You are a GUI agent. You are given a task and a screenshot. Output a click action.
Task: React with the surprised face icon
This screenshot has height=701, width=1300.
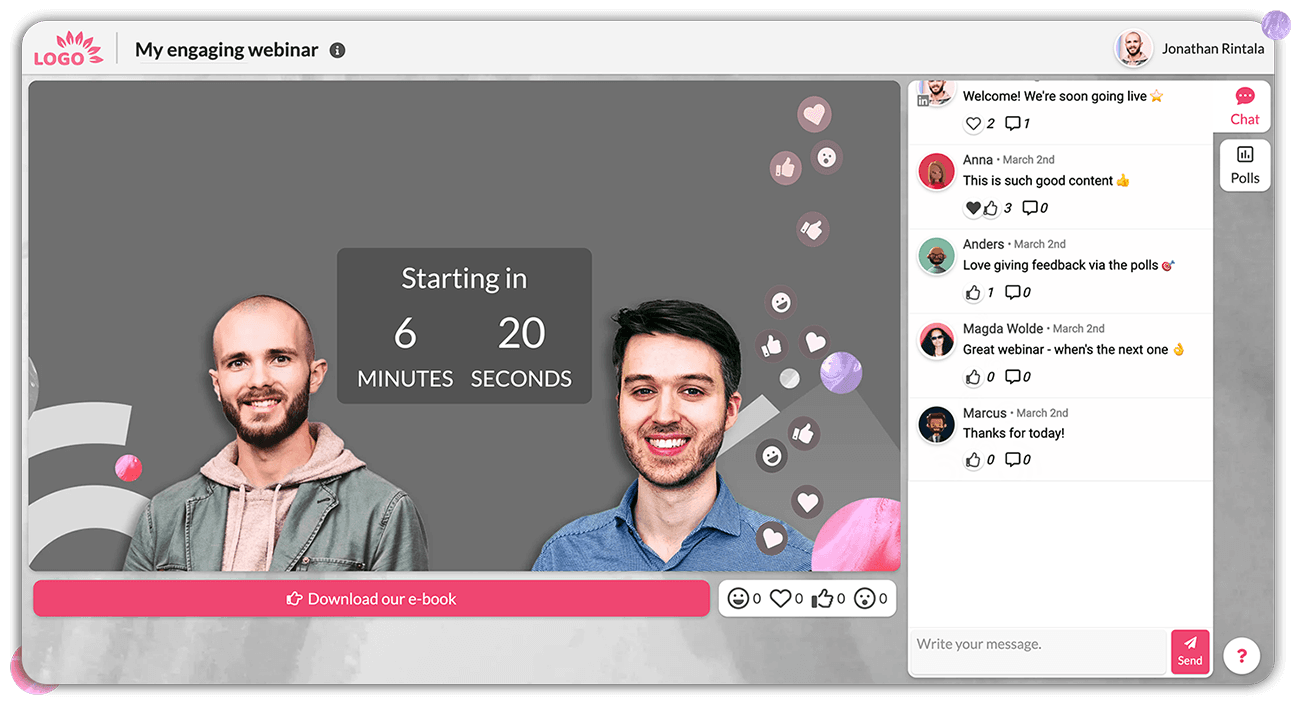coord(864,598)
